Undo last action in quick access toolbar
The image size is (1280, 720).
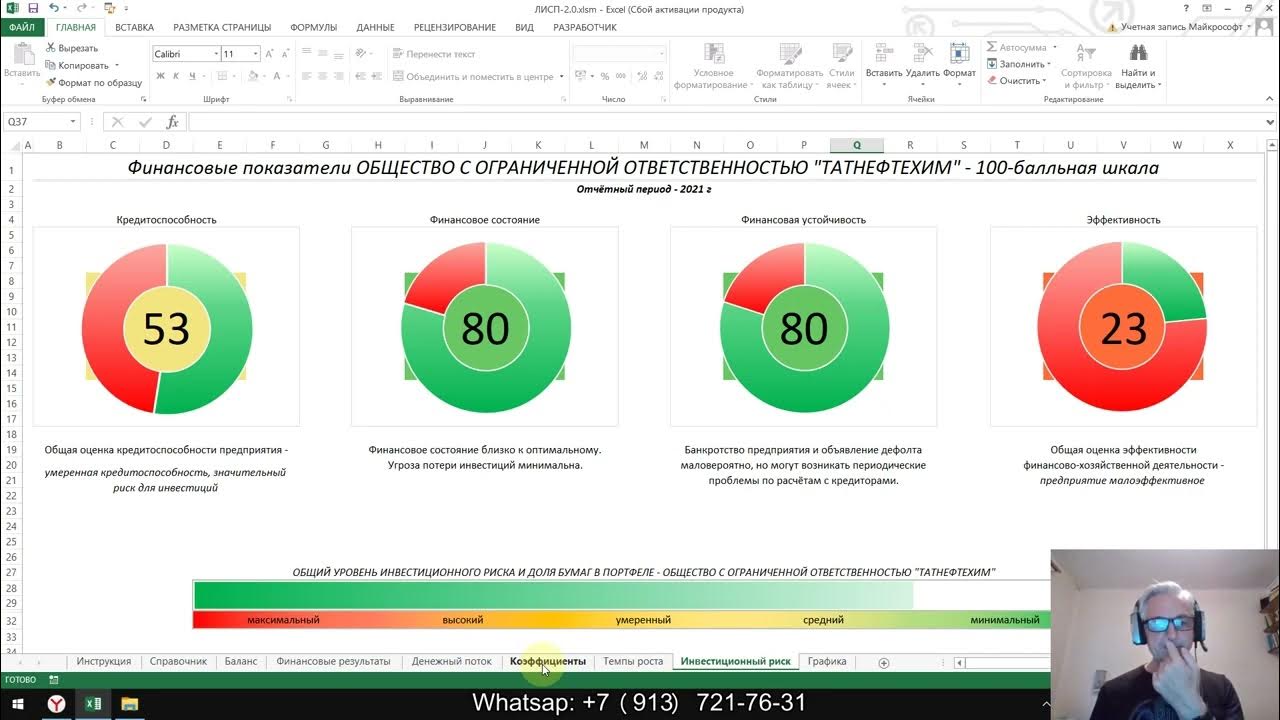click(x=52, y=8)
